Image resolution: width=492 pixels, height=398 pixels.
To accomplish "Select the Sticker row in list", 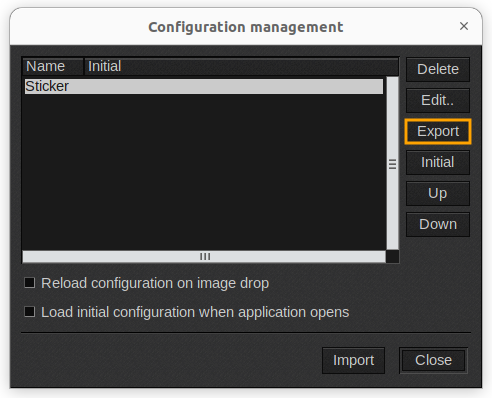I will [x=204, y=86].
